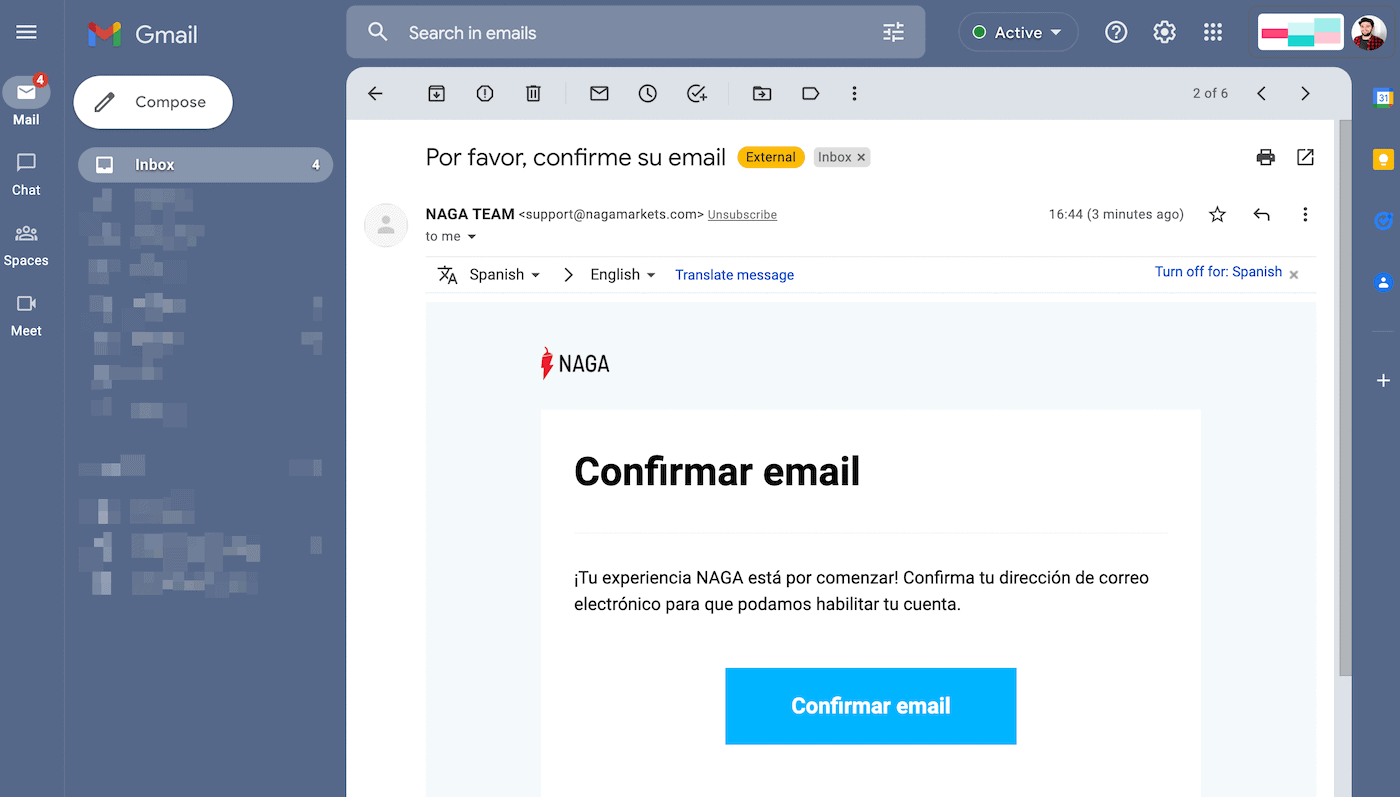Open the Active status dropdown
Image resolution: width=1400 pixels, height=797 pixels.
point(1018,33)
